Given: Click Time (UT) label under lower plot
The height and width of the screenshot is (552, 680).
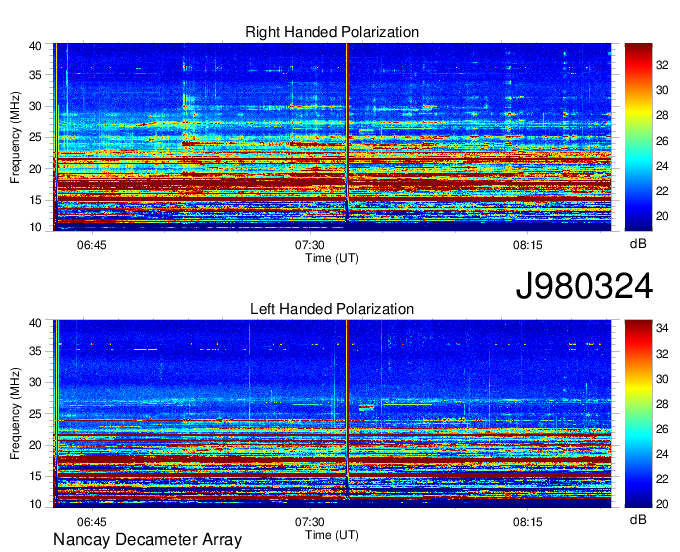Looking at the screenshot, I should pyautogui.click(x=332, y=535).
